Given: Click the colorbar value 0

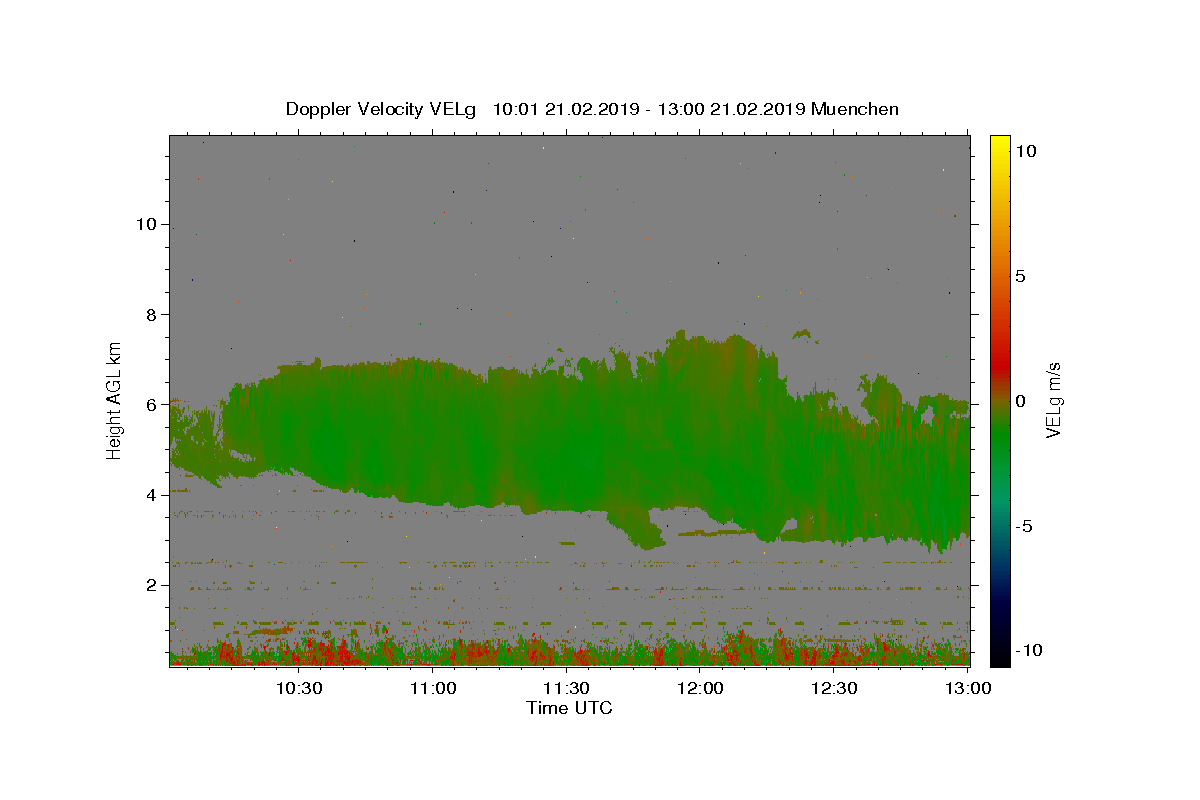Looking at the screenshot, I should coord(1021,401).
